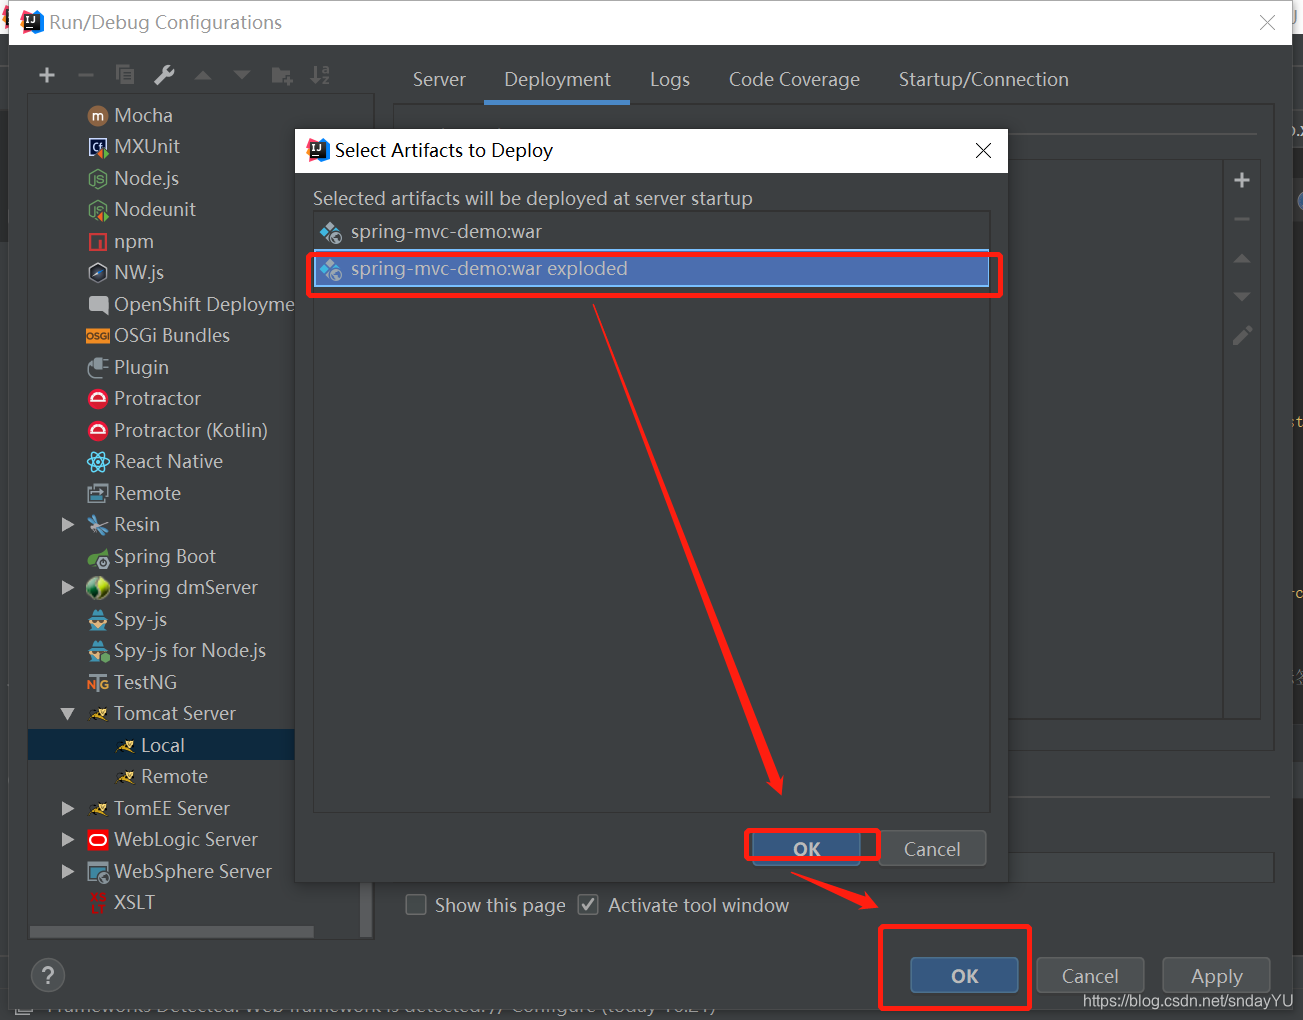1303x1020 pixels.
Task: Collapse the Tomcat Server node
Action: (x=68, y=713)
